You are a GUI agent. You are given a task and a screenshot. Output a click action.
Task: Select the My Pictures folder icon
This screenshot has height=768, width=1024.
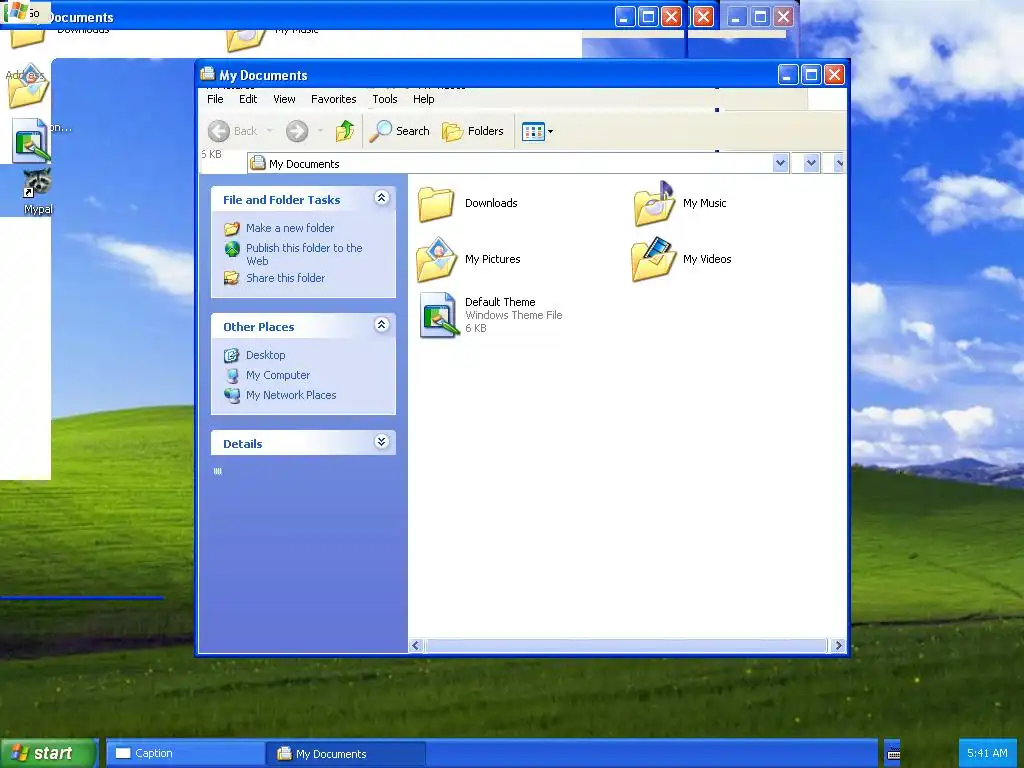click(x=436, y=259)
